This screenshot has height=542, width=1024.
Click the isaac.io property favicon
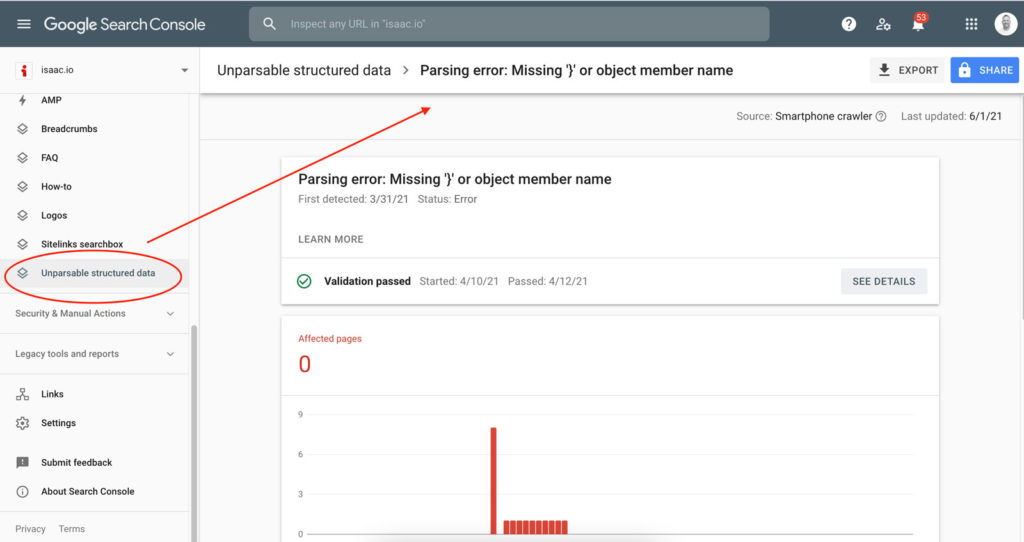pos(24,70)
